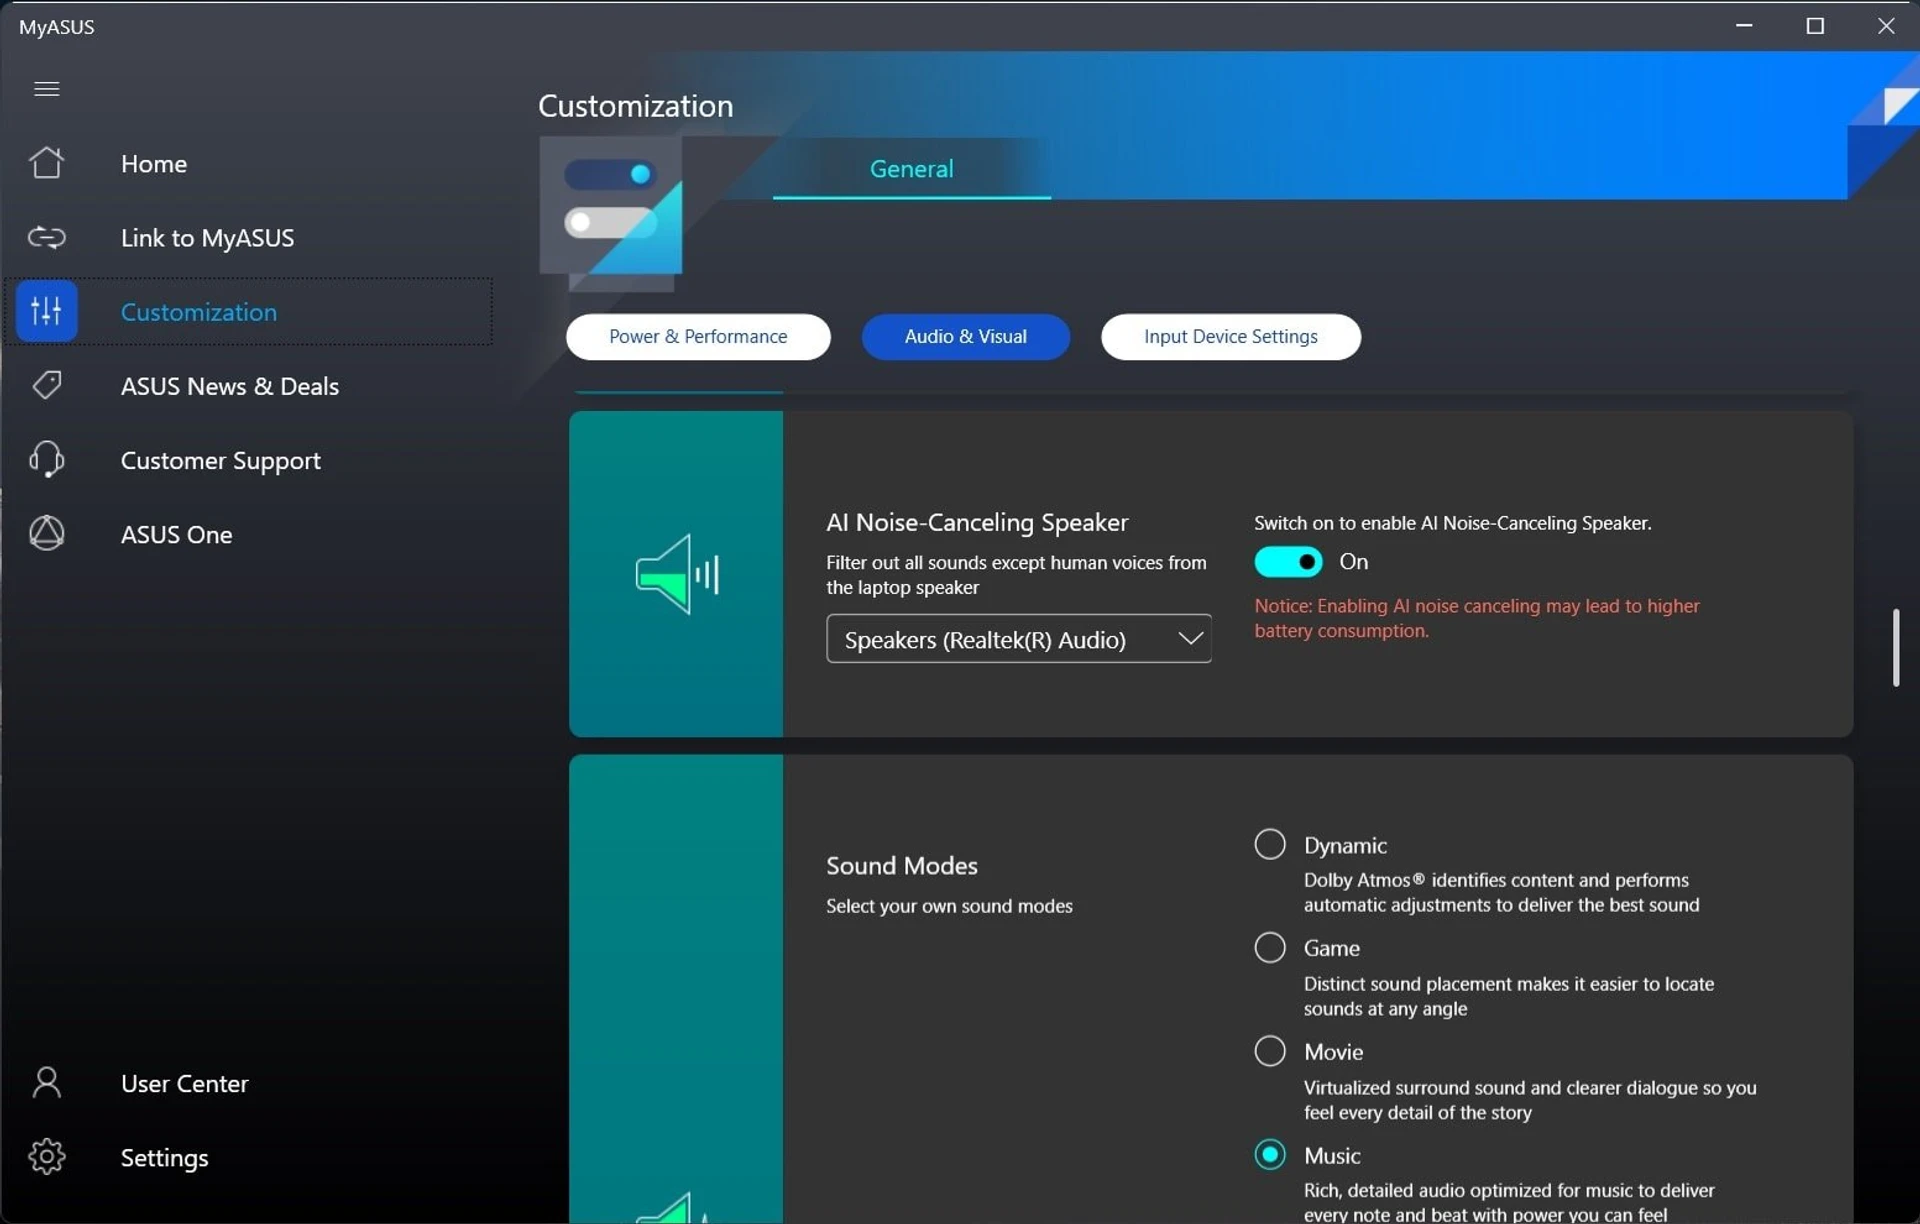Click the Customer Support headset icon
Image resolution: width=1920 pixels, height=1224 pixels.
coord(46,460)
